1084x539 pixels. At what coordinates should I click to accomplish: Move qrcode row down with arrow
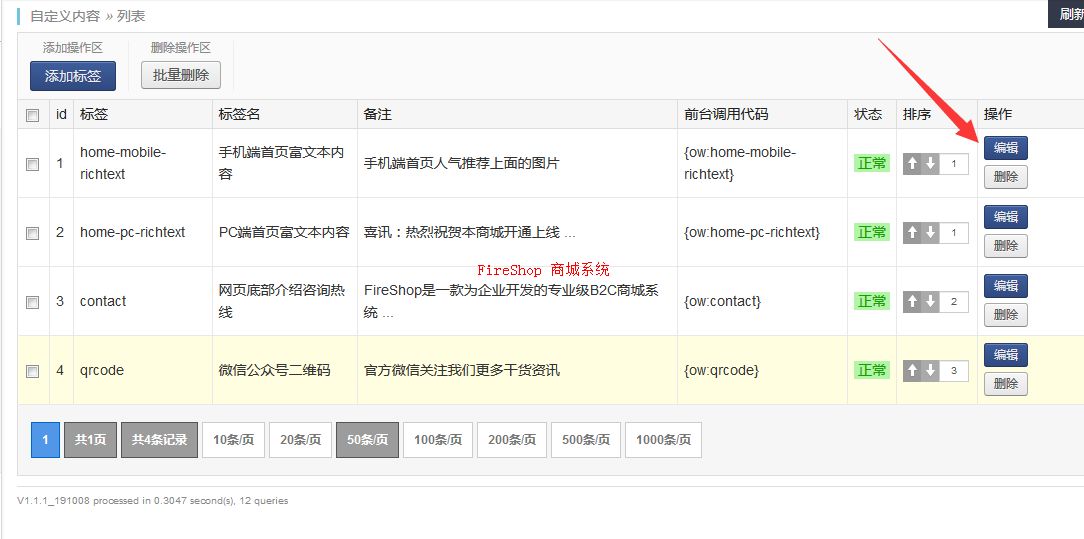931,371
